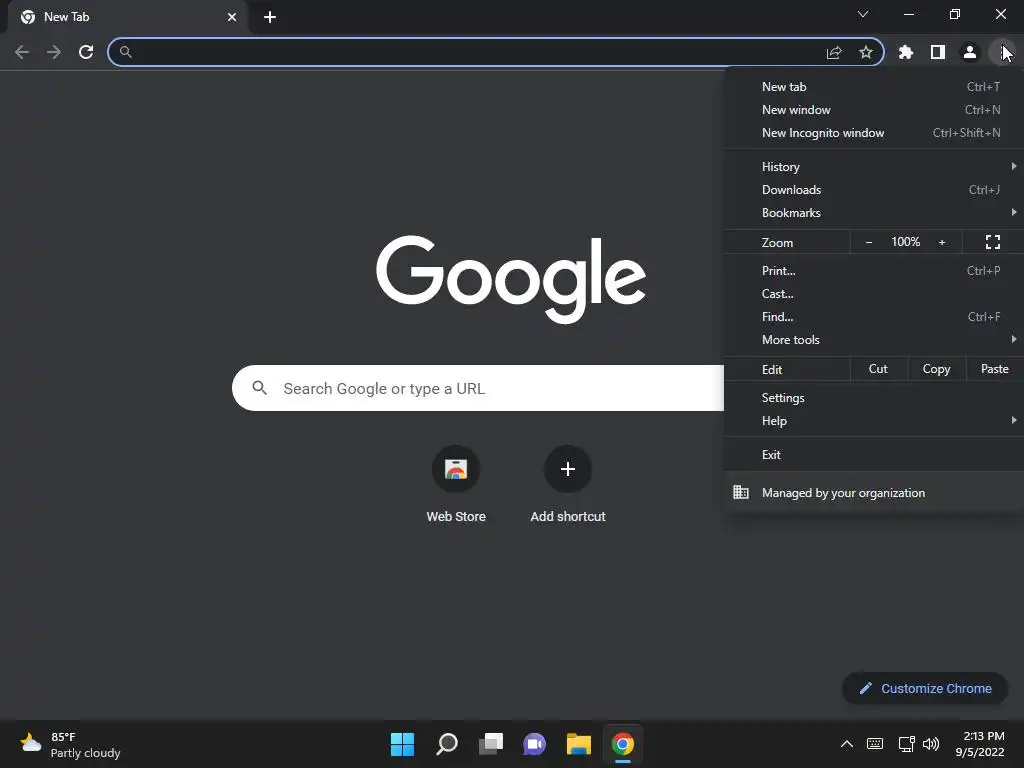
Task: Click Managed by your organization
Action: tap(874, 493)
